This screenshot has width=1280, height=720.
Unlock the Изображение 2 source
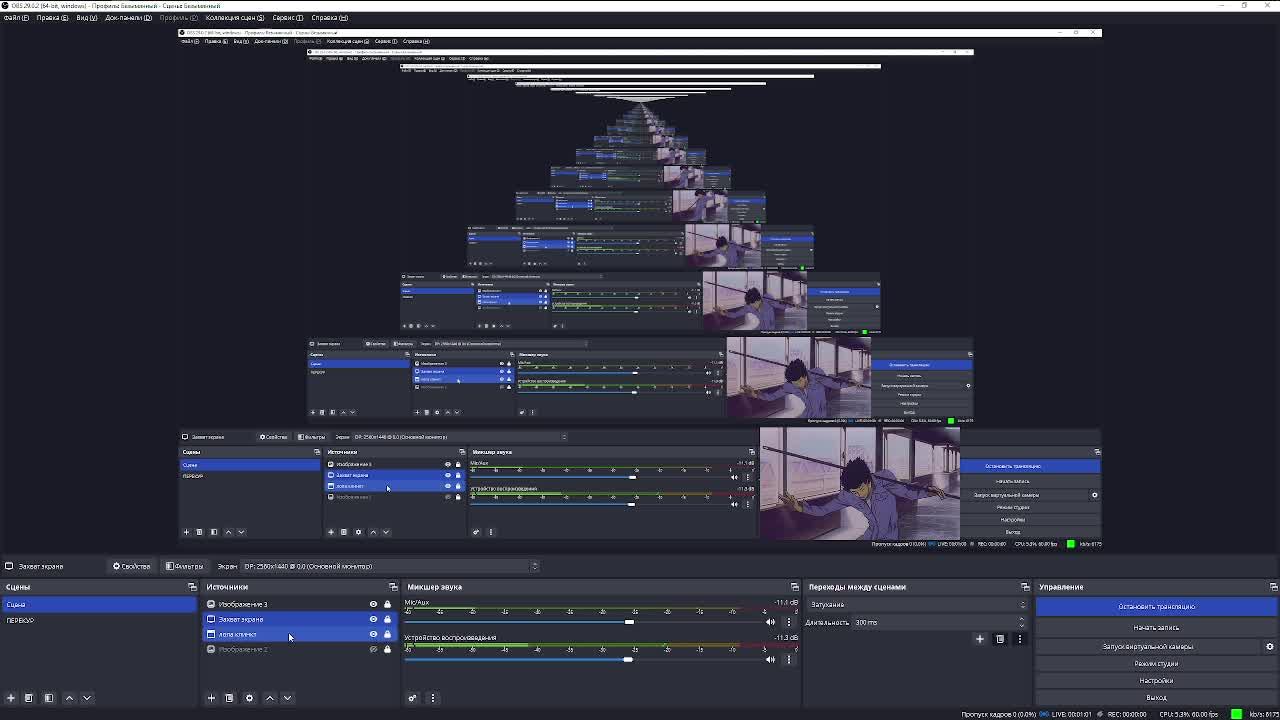[x=387, y=649]
